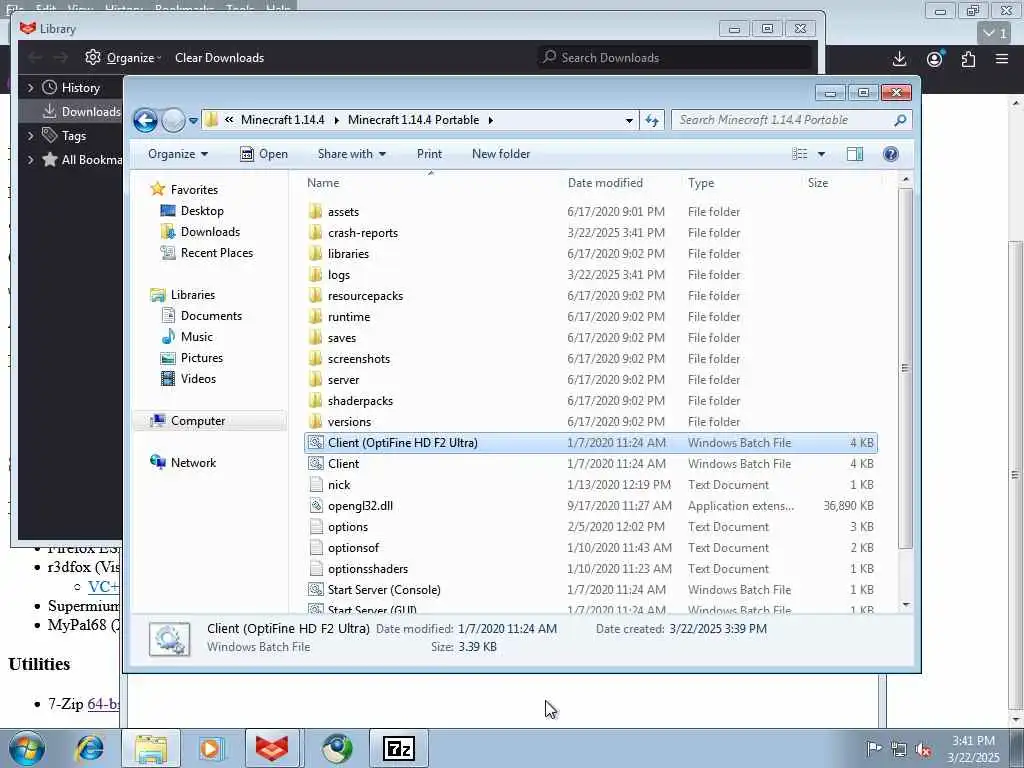
Task: Open the browser hamburger menu
Action: coord(1002,59)
